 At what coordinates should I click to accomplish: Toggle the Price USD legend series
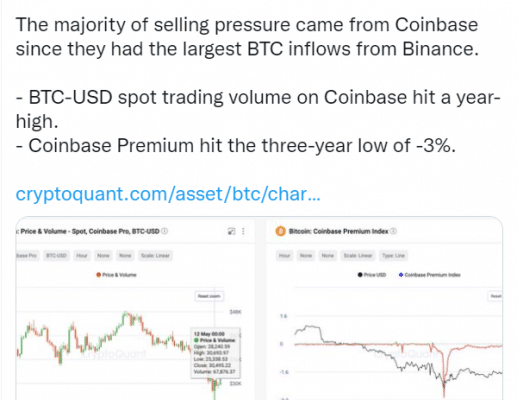371,275
